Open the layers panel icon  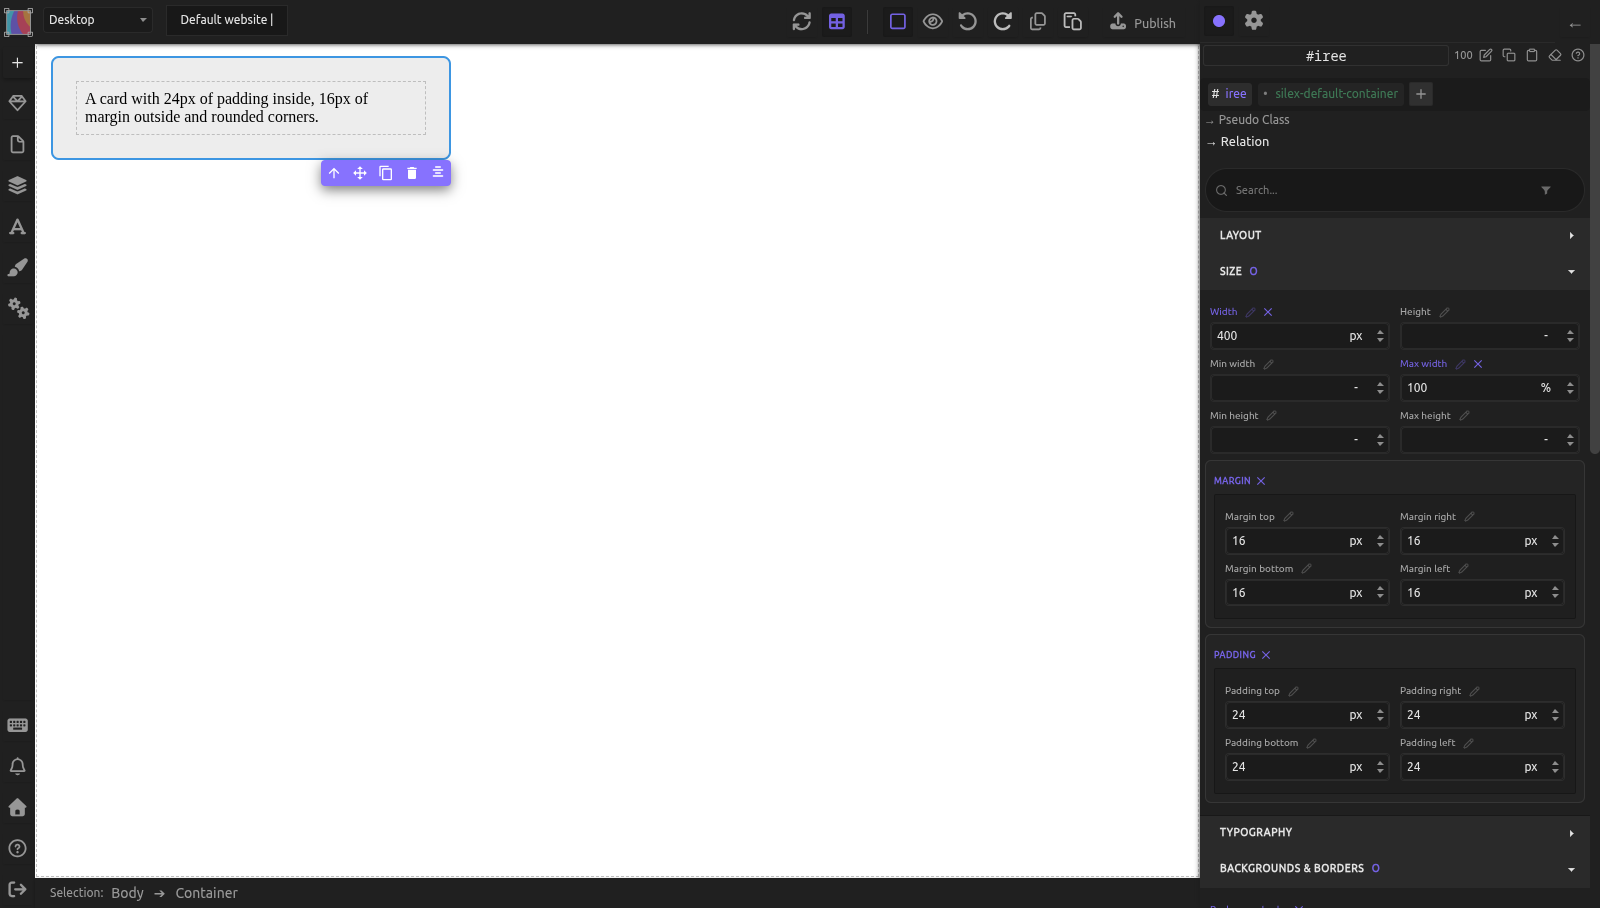click(x=17, y=185)
